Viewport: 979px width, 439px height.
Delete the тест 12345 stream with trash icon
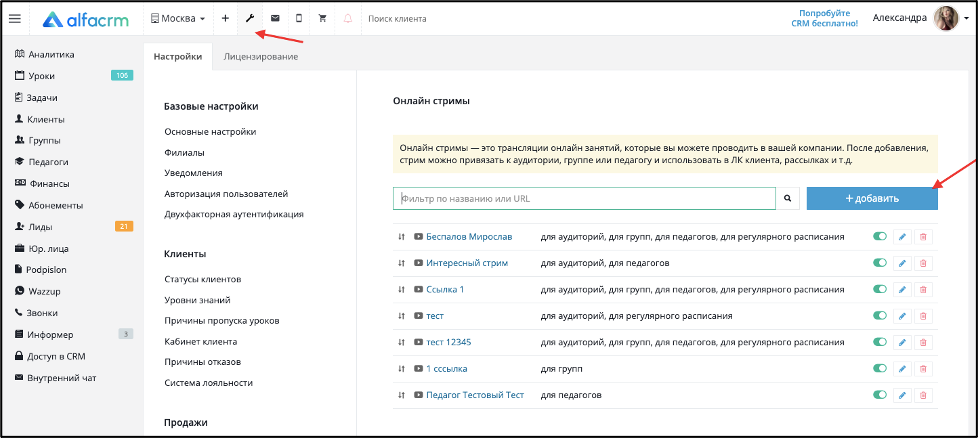(x=923, y=343)
